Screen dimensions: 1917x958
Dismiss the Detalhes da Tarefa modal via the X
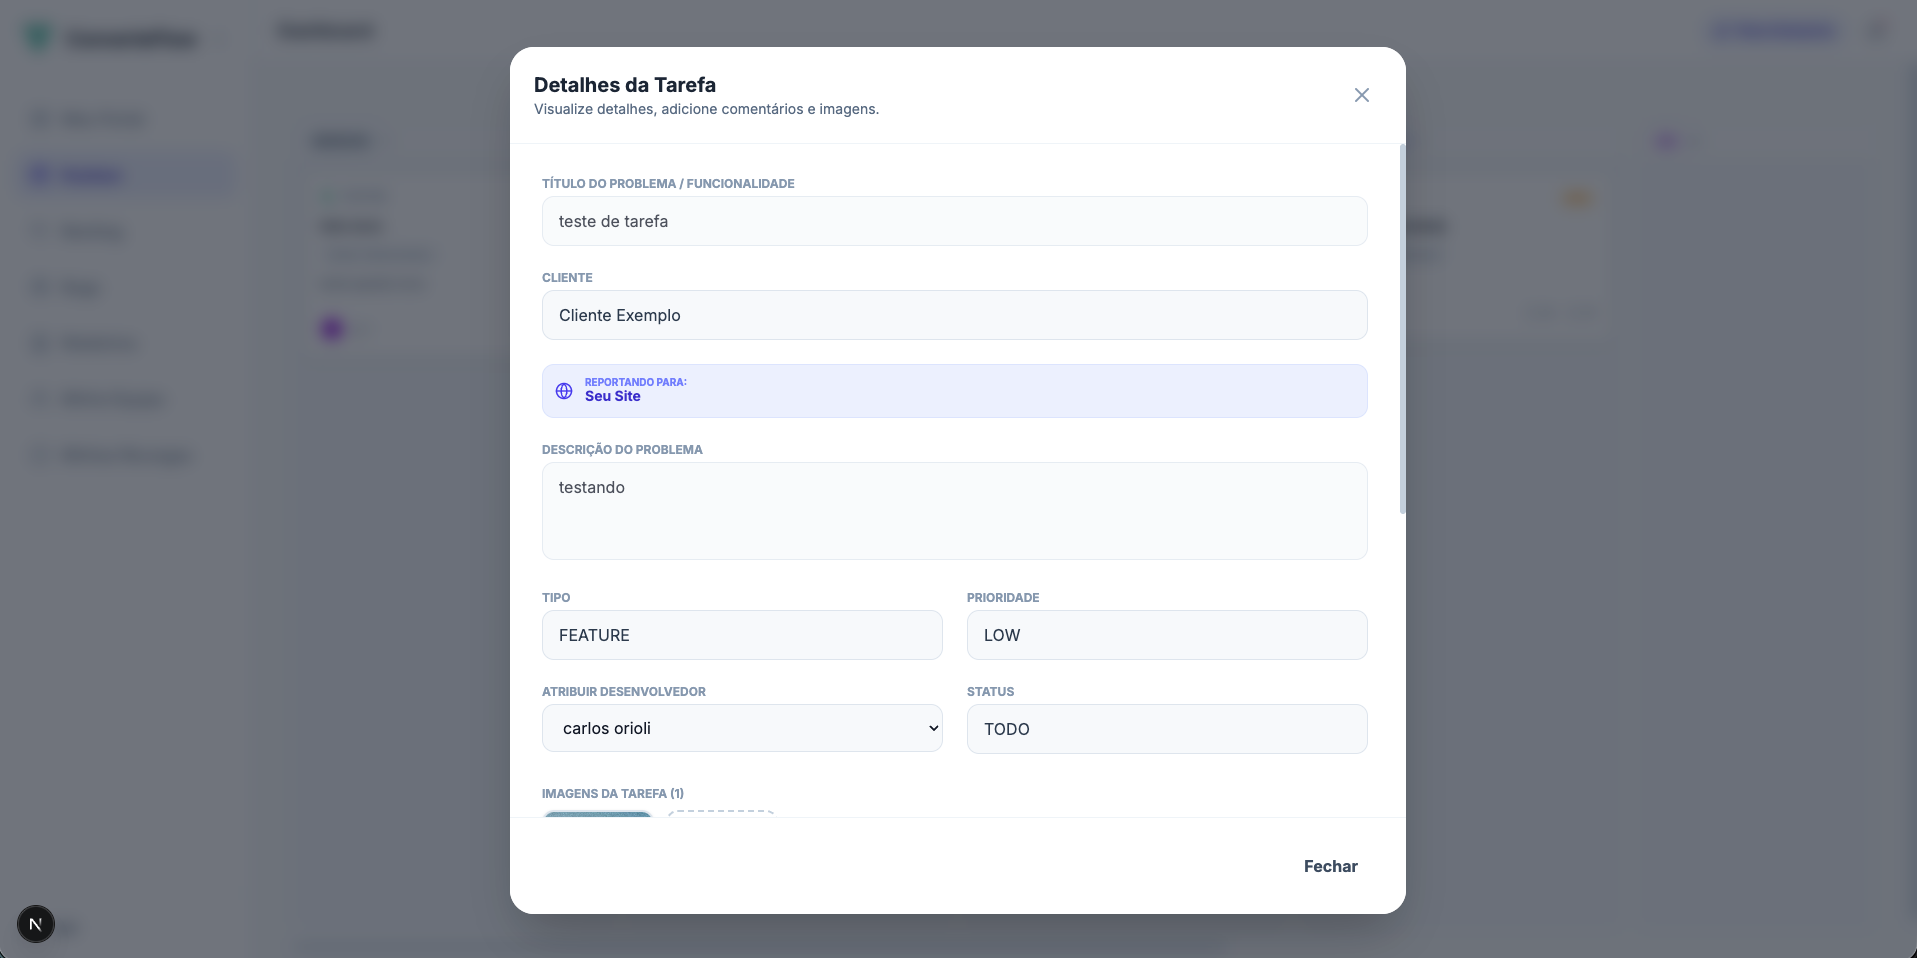tap(1361, 95)
